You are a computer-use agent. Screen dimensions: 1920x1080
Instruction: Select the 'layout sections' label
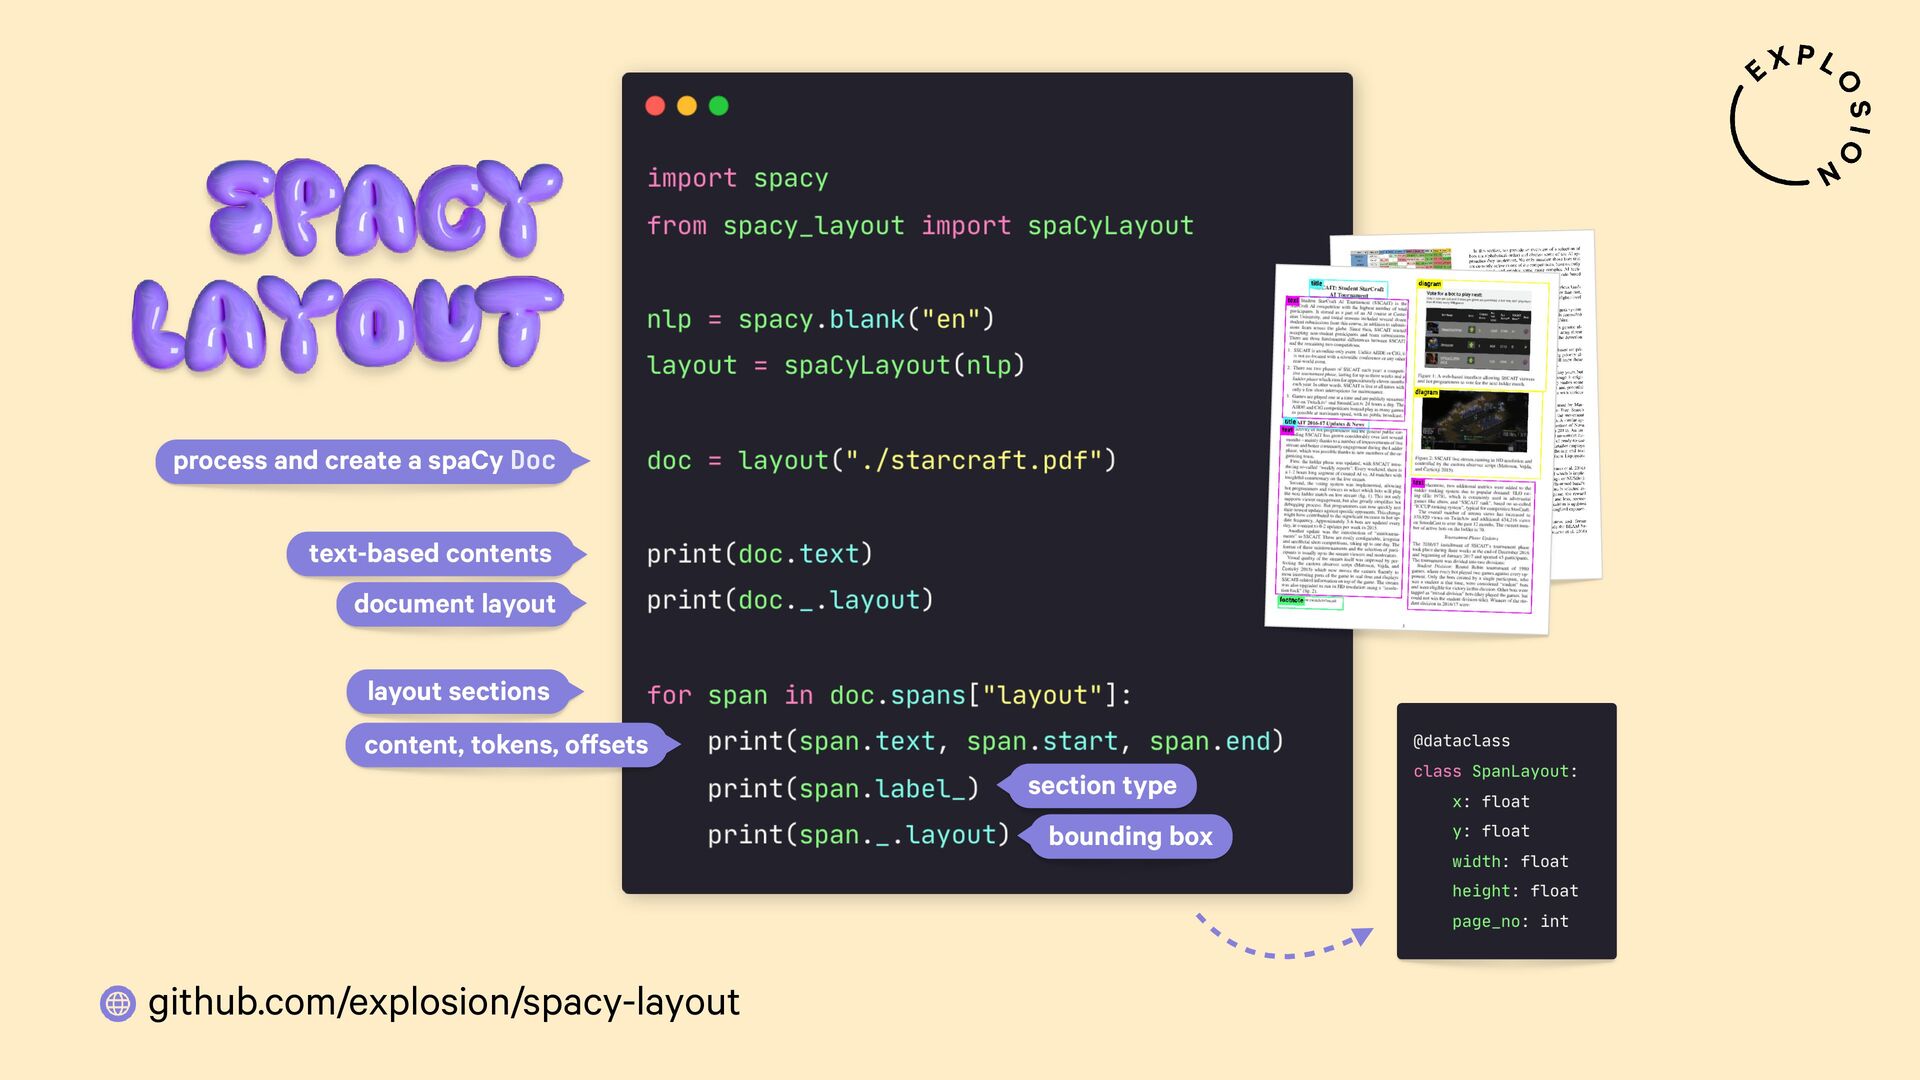(458, 692)
